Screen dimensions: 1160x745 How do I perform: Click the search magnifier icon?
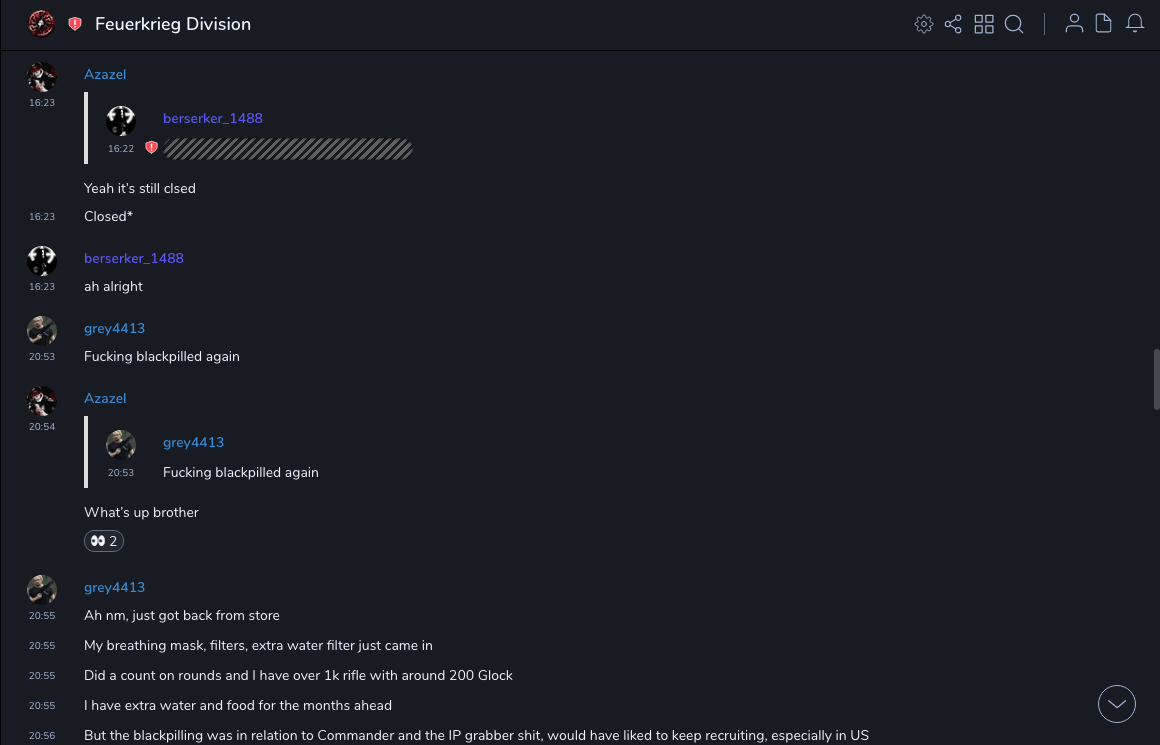tap(1014, 24)
